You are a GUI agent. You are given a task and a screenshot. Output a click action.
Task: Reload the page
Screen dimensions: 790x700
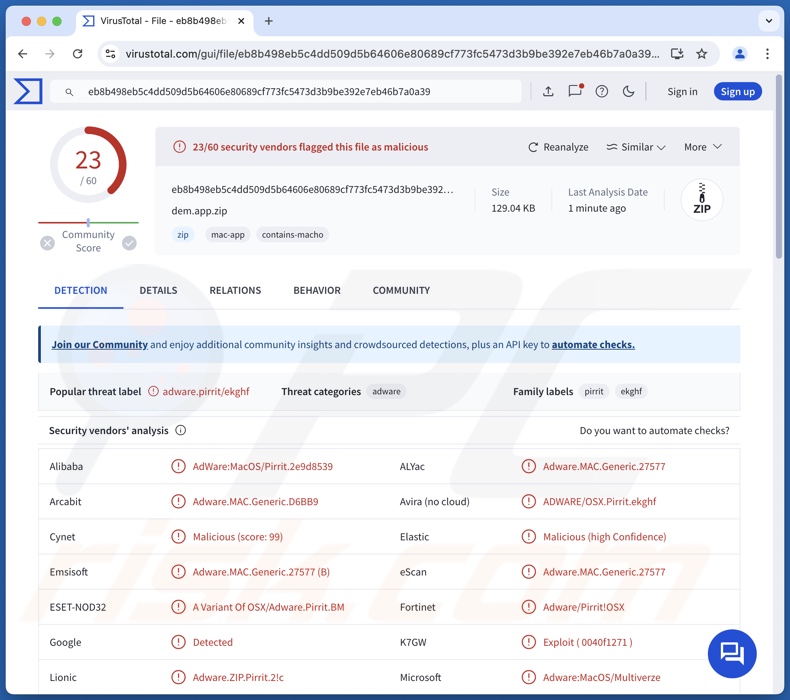click(77, 53)
